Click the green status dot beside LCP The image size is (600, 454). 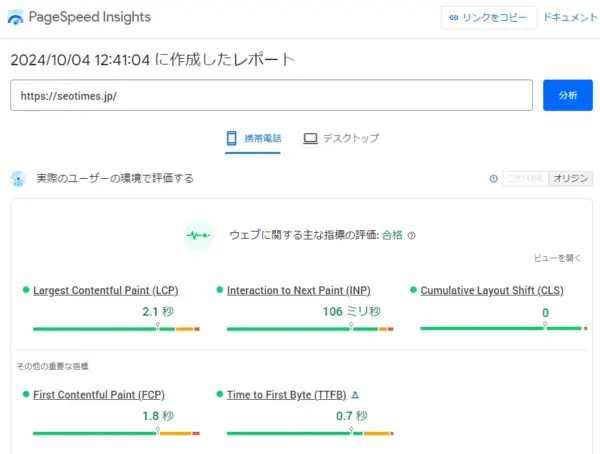coord(26,290)
